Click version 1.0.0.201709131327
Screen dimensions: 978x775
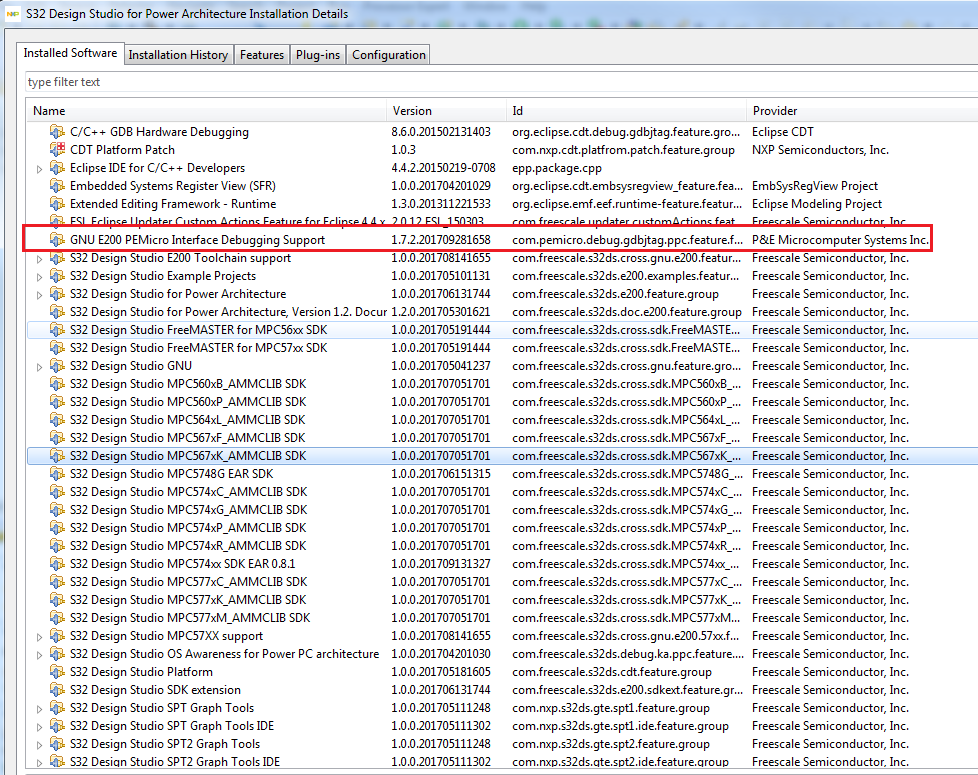pyautogui.click(x=441, y=564)
